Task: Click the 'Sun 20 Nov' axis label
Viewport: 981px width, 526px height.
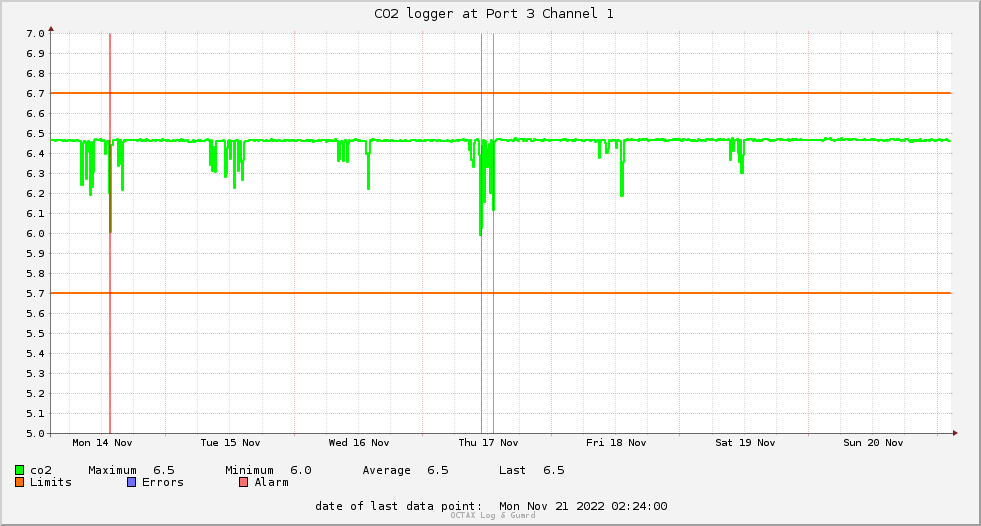Action: 873,443
